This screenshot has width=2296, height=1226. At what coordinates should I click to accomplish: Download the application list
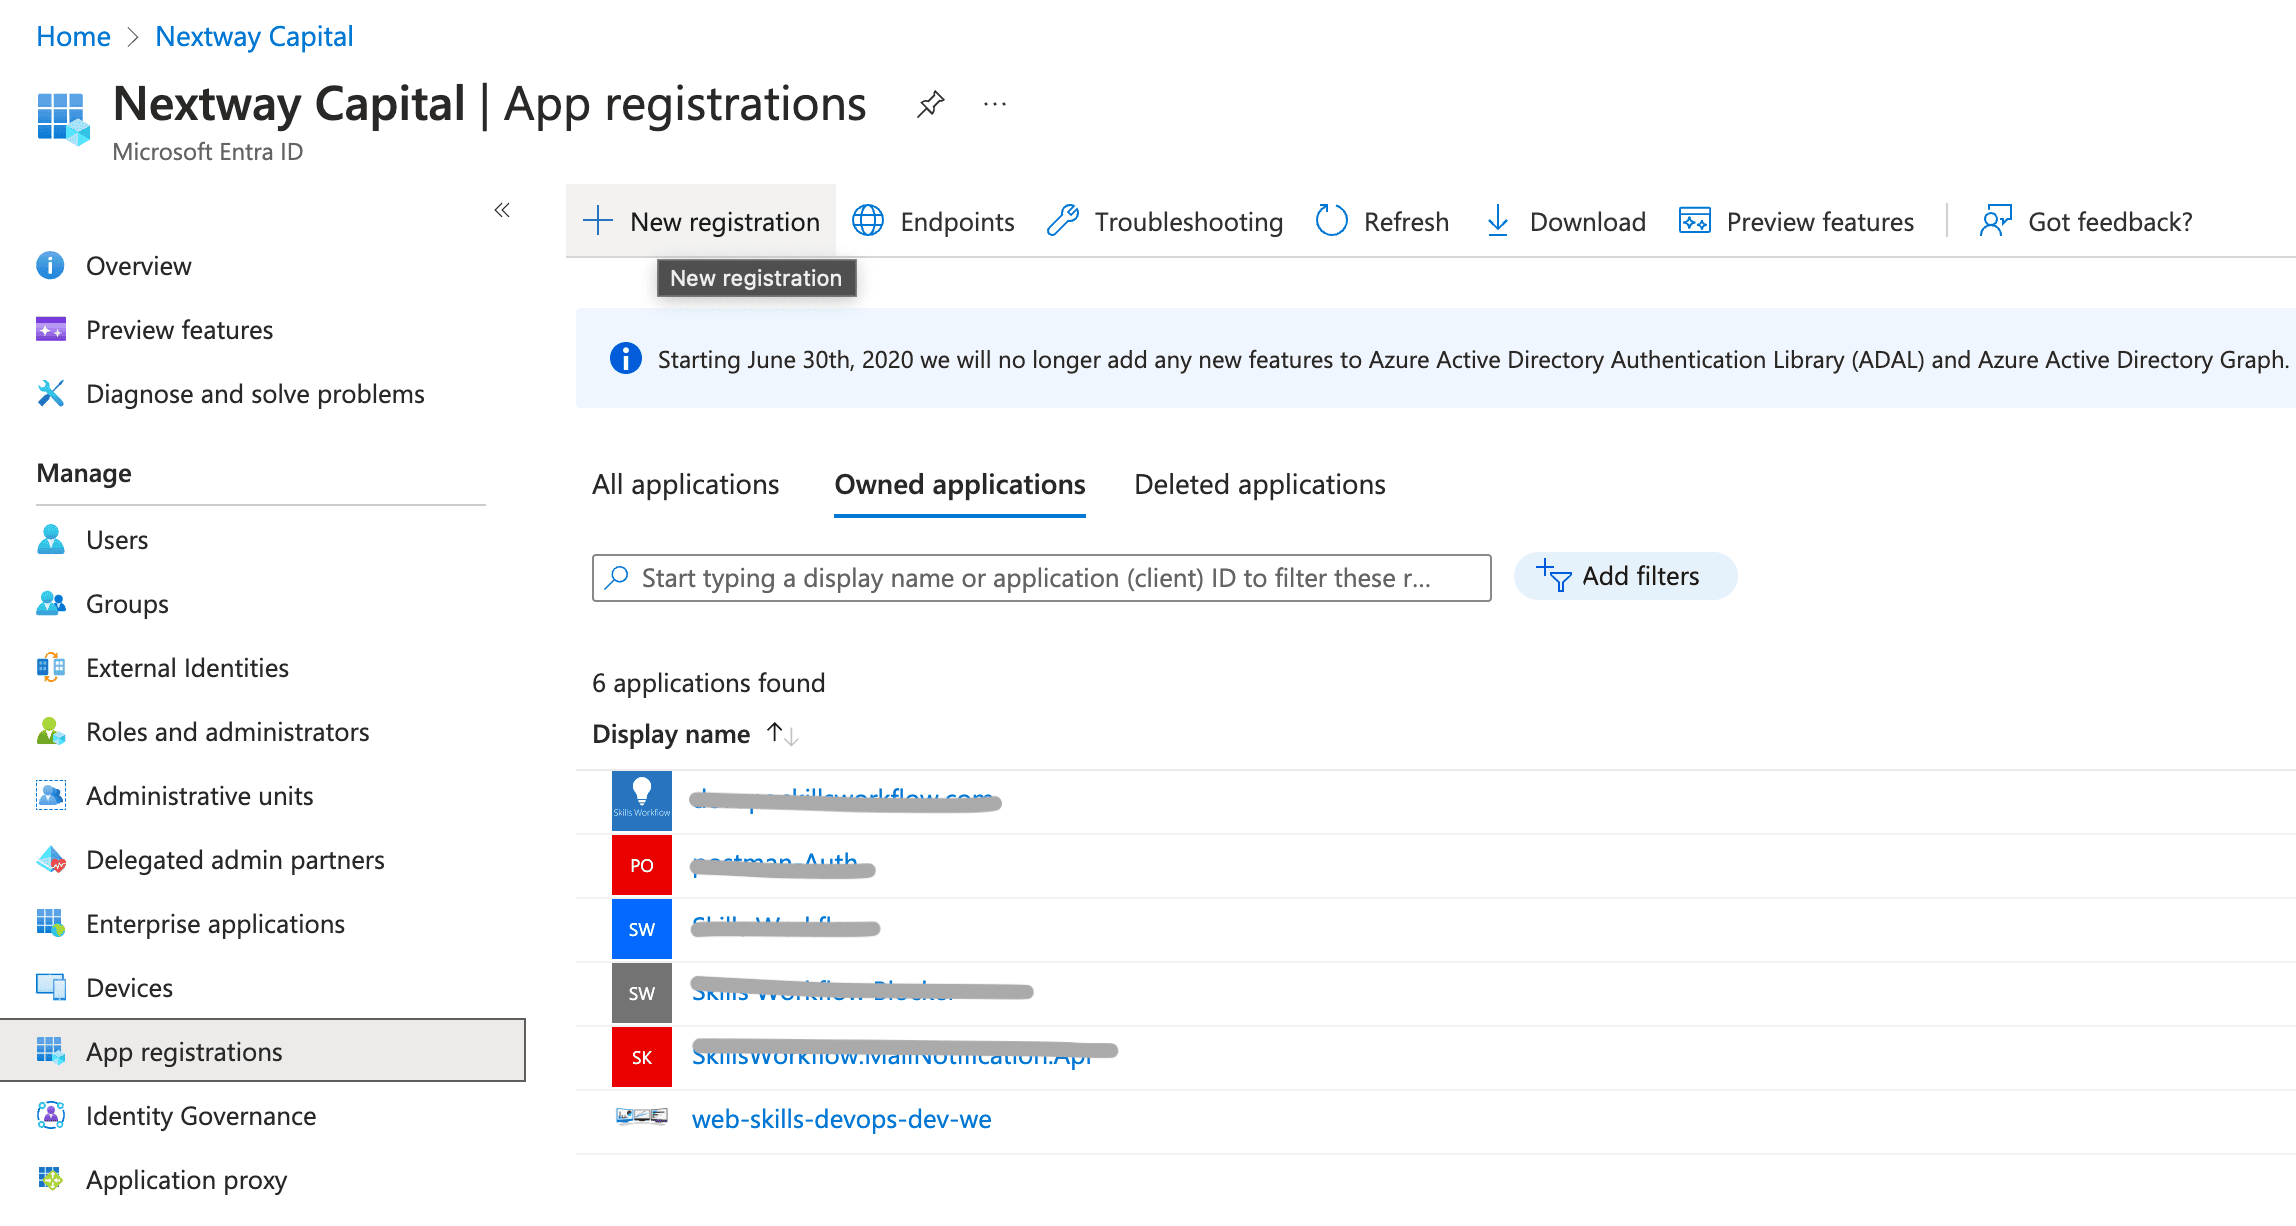point(1497,221)
